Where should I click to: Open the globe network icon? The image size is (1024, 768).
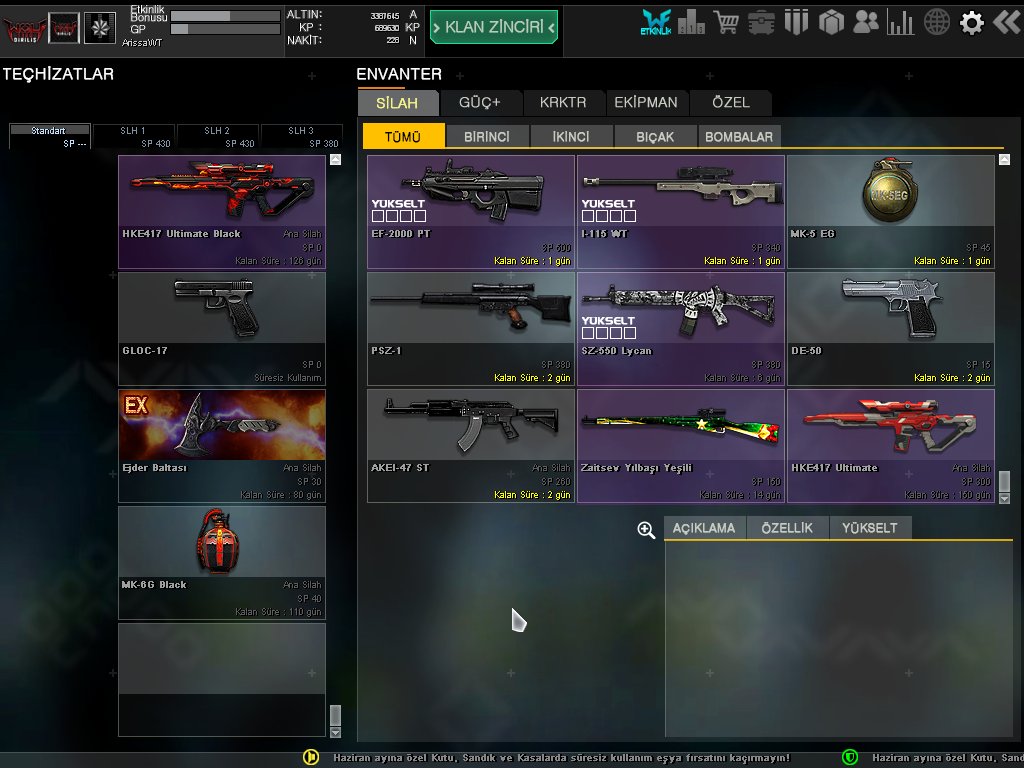pos(936,22)
